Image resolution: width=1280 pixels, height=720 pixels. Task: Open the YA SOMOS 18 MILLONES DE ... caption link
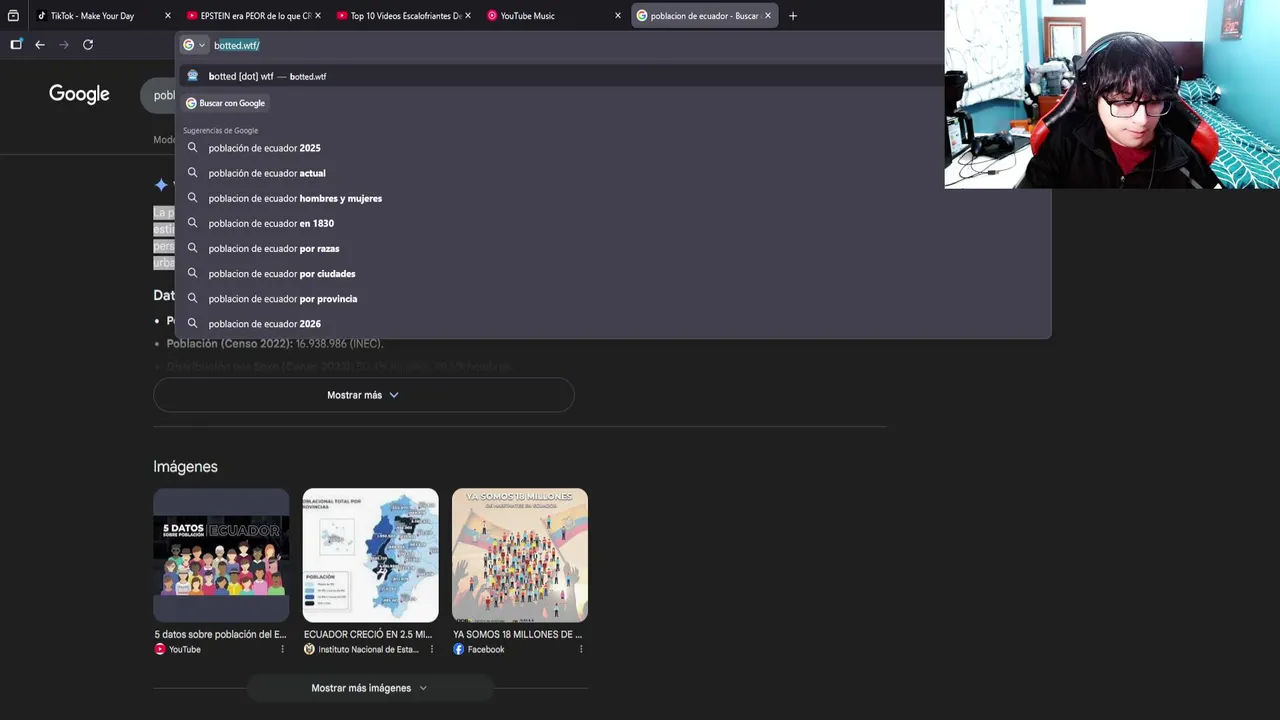pos(517,634)
